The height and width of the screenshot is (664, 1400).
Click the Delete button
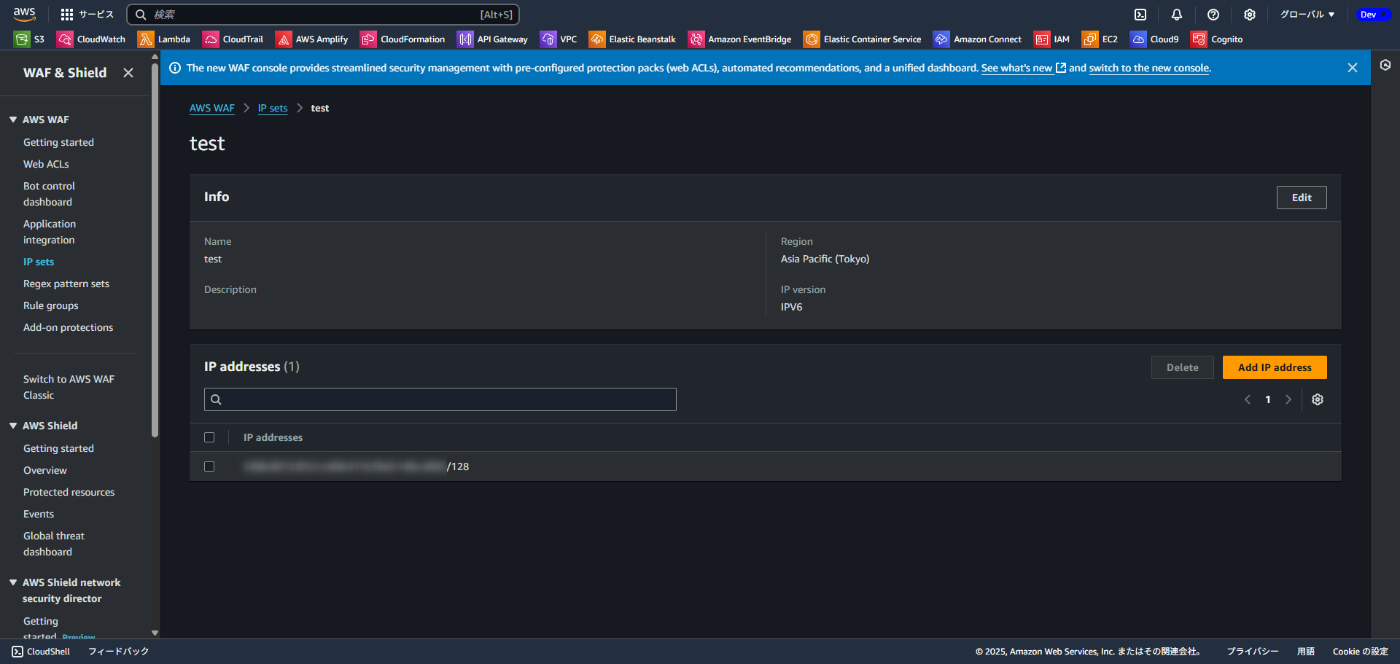tap(1182, 367)
